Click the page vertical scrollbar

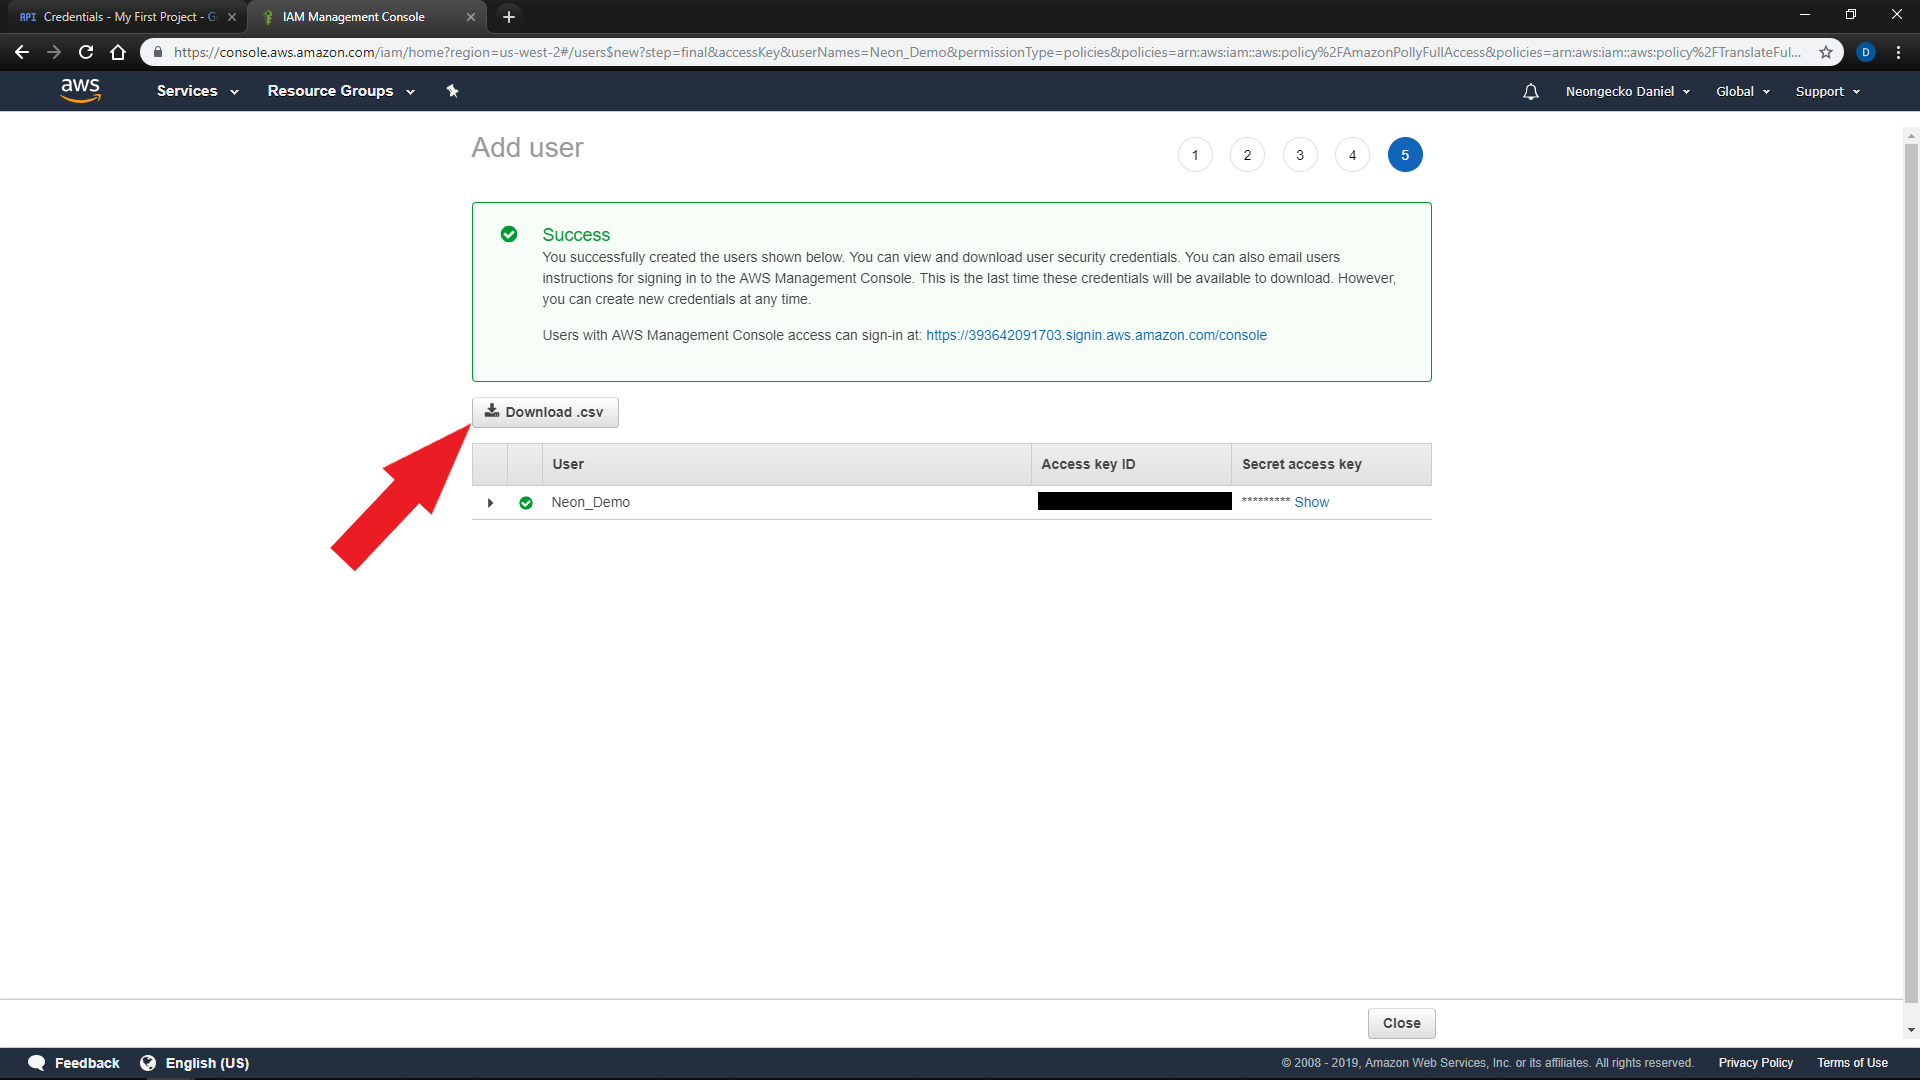coord(1911,572)
